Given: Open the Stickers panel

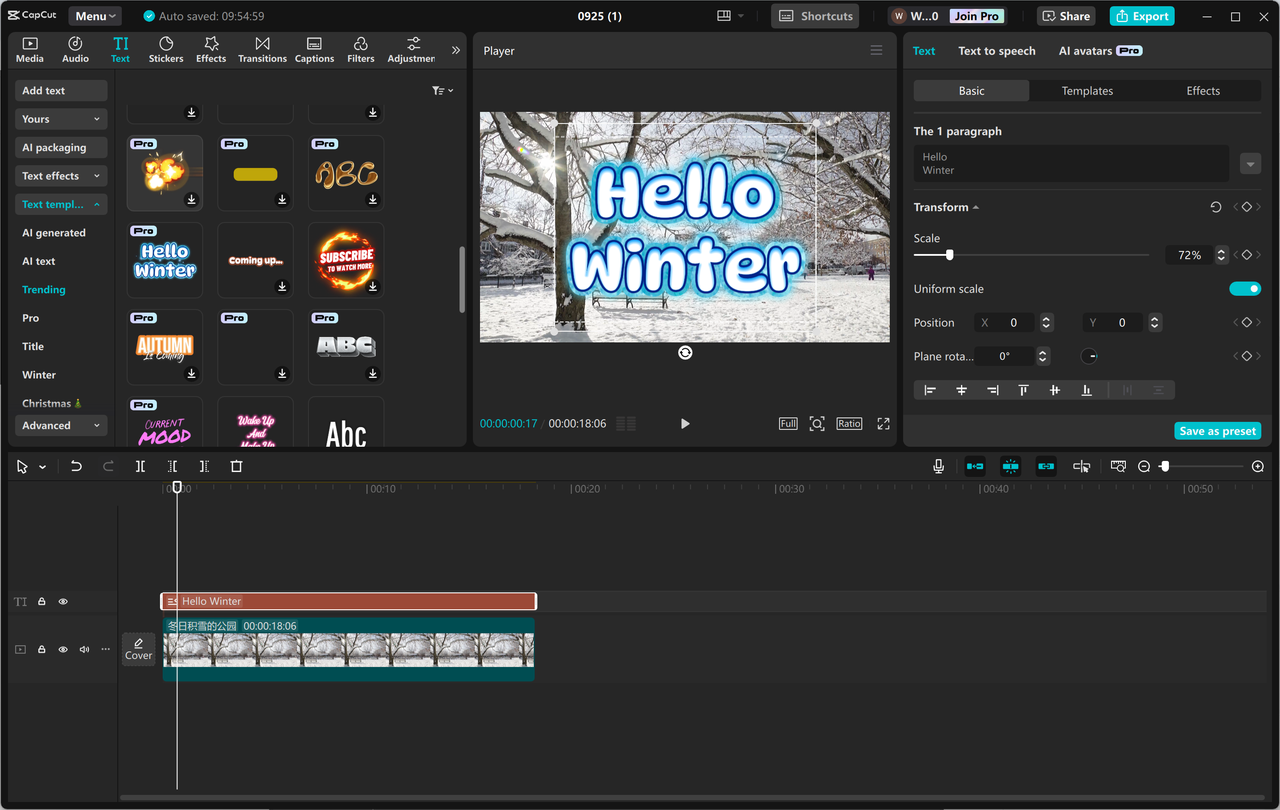Looking at the screenshot, I should point(165,49).
